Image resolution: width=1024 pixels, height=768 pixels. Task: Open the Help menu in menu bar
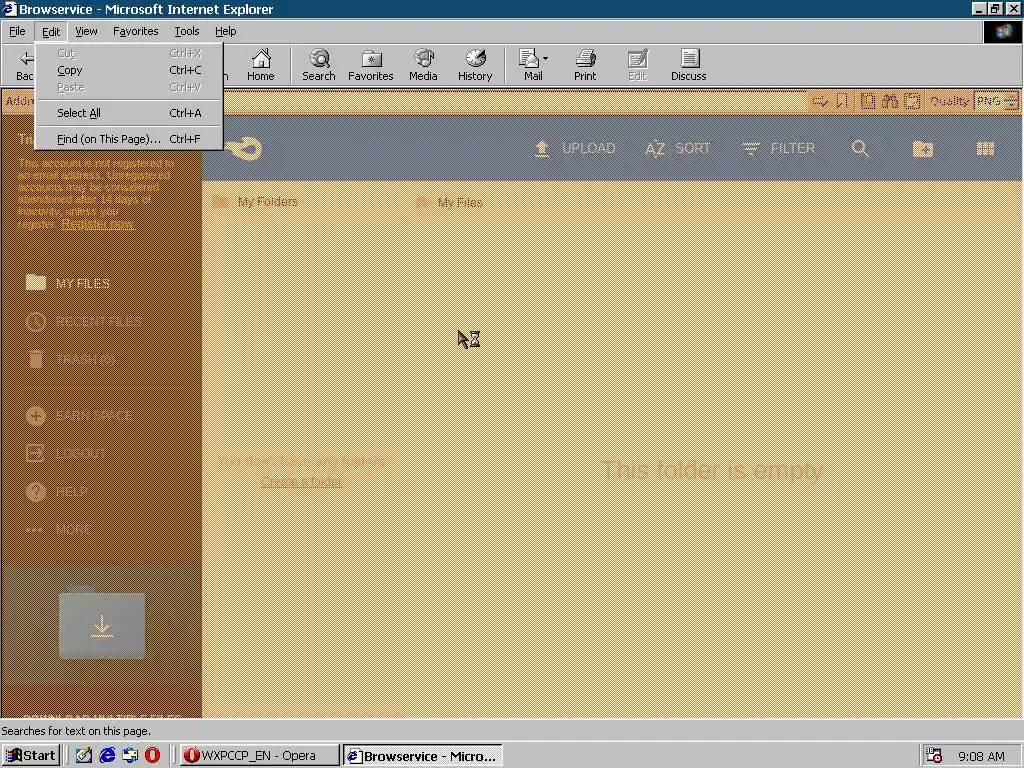(x=225, y=31)
